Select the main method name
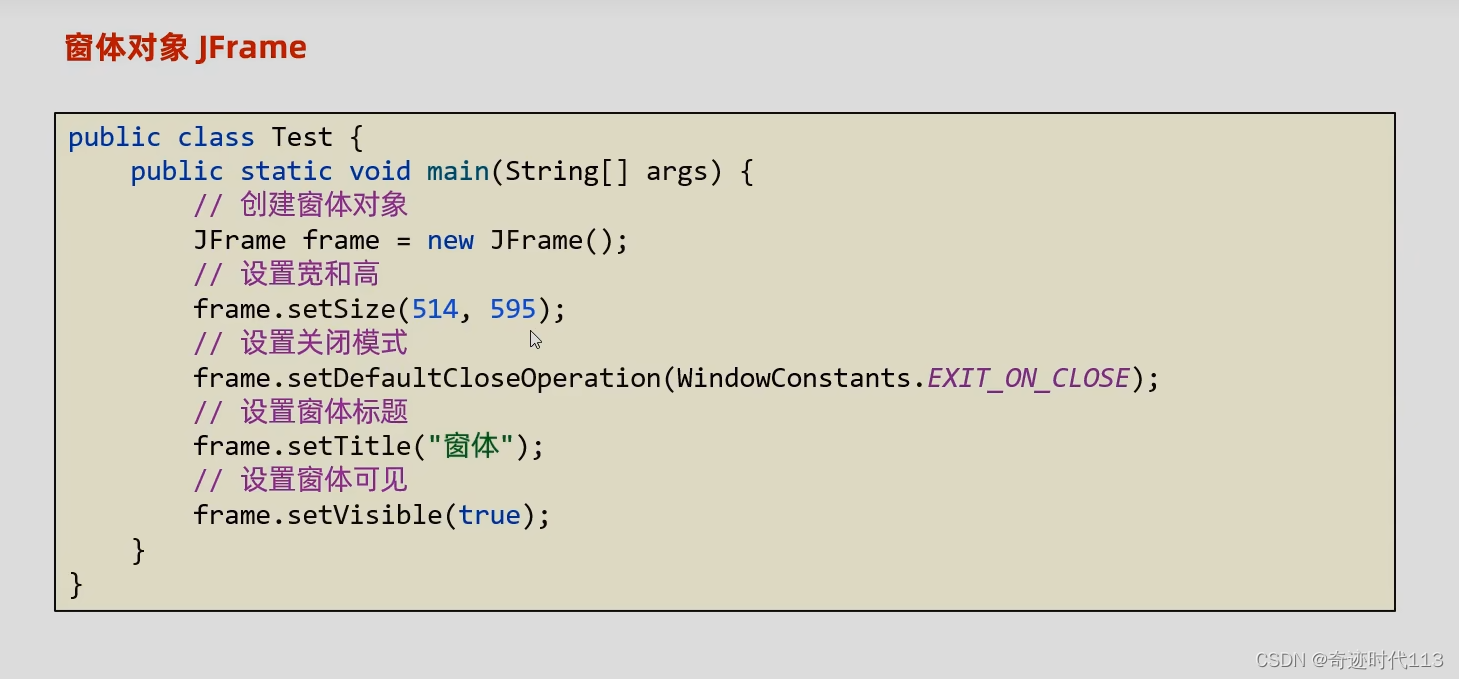 pos(457,171)
